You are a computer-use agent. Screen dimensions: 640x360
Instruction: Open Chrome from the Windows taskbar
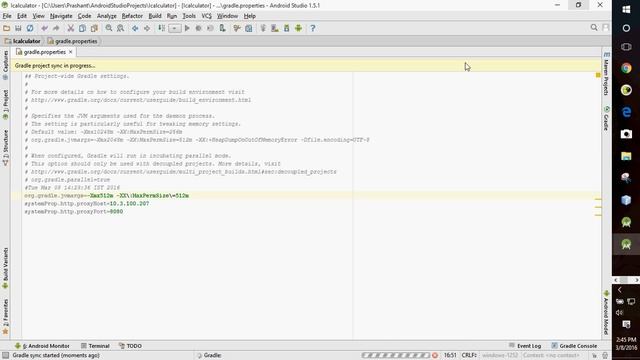click(x=626, y=68)
